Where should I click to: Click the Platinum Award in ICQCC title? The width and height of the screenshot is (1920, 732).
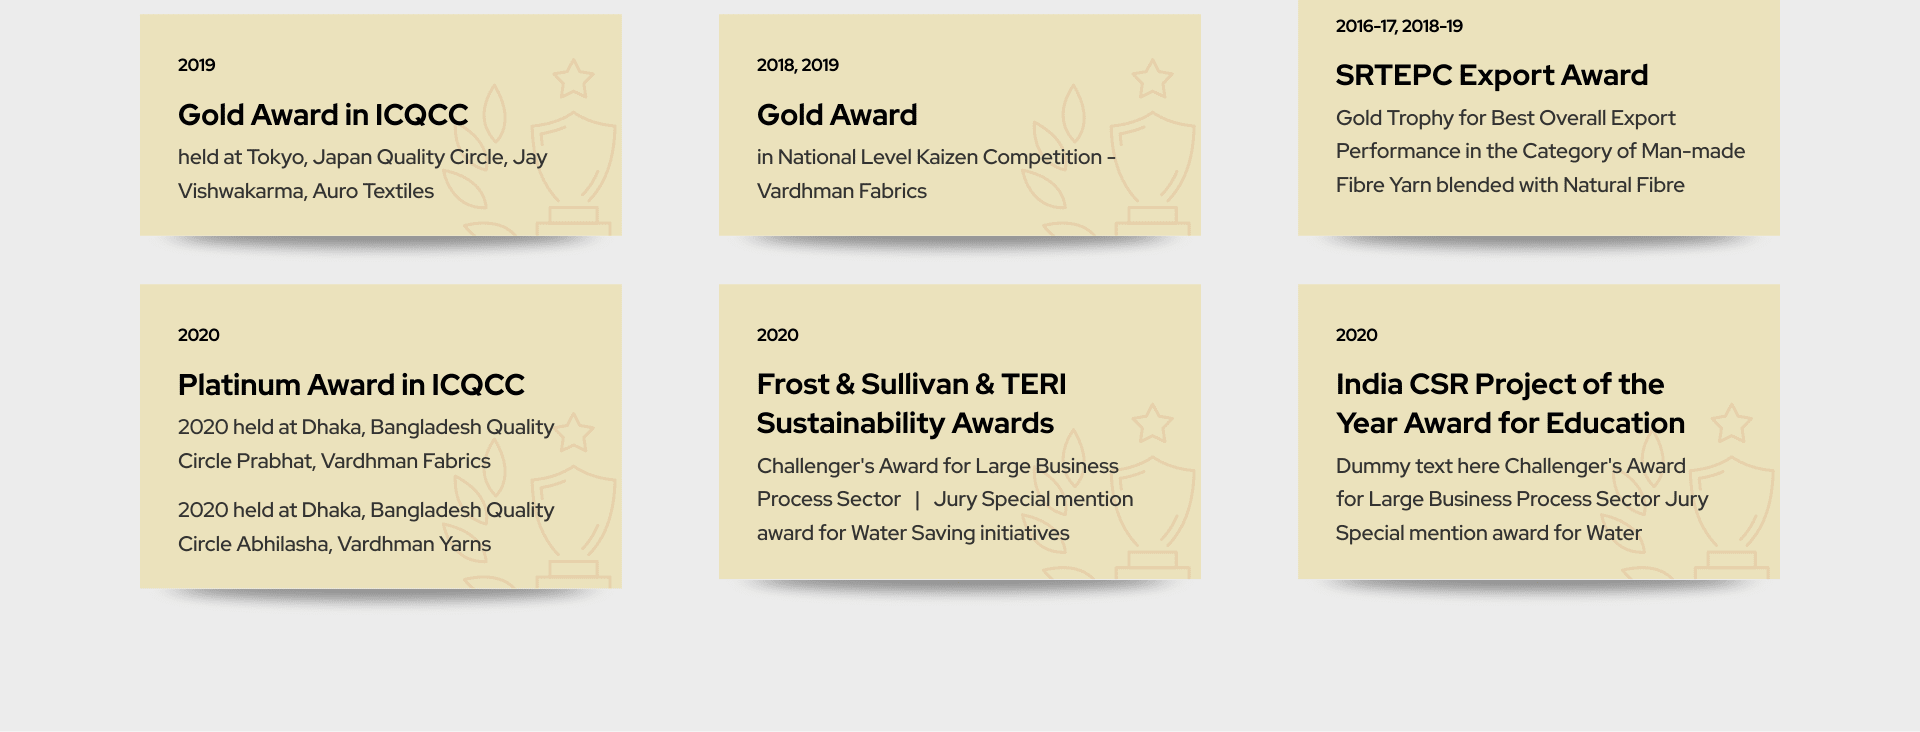(351, 385)
